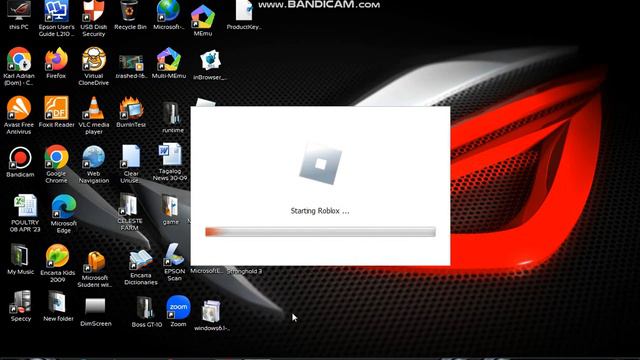
Task: Click the Roblox logo in launcher
Action: [x=320, y=164]
